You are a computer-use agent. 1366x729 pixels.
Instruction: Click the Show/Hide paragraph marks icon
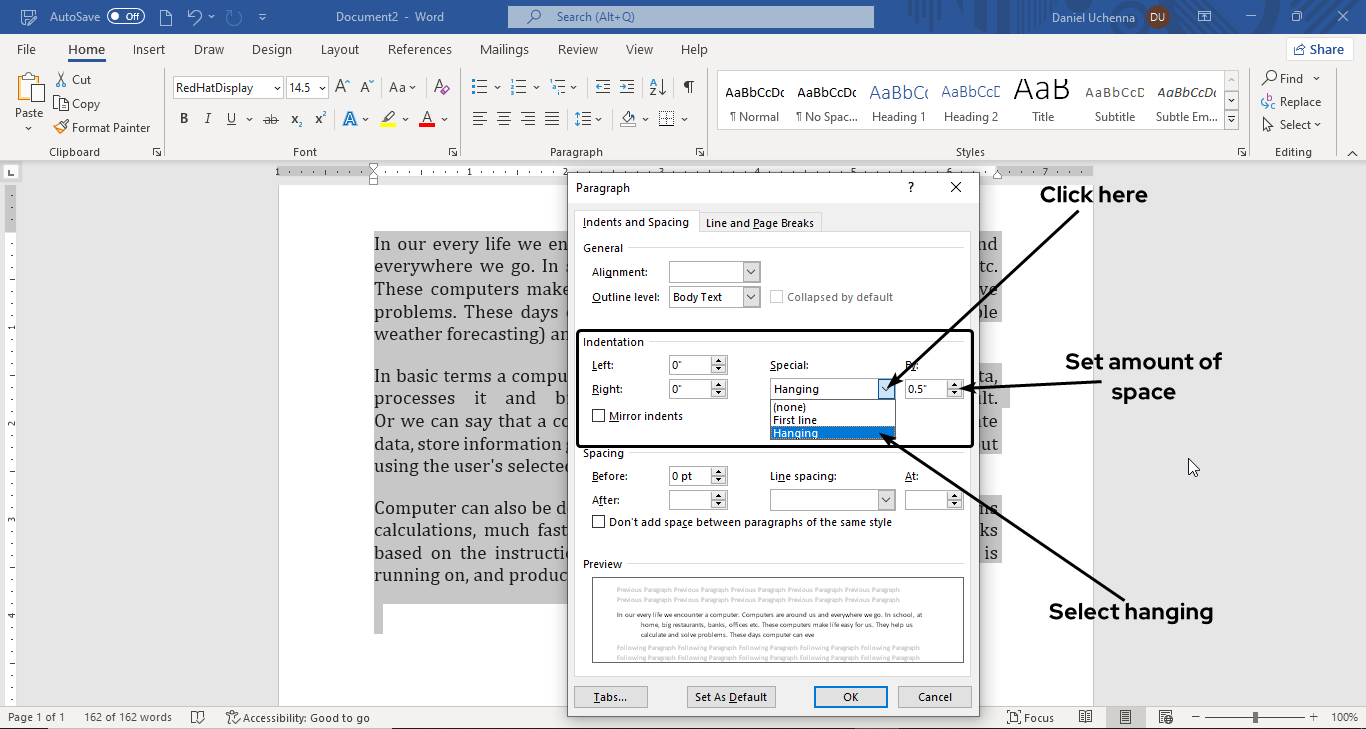689,88
